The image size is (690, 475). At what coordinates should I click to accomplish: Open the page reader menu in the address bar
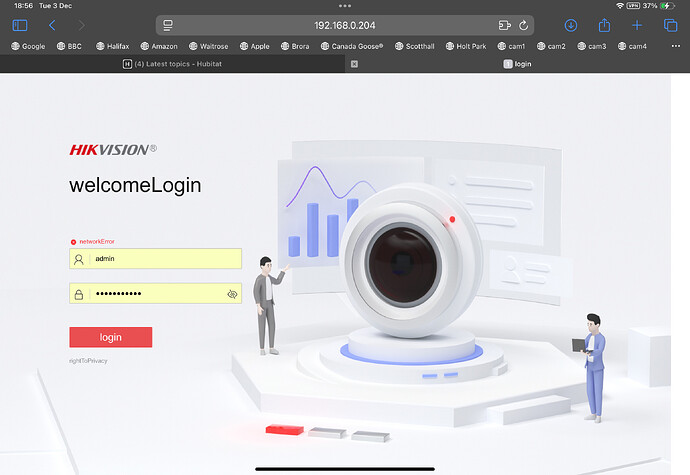click(168, 25)
